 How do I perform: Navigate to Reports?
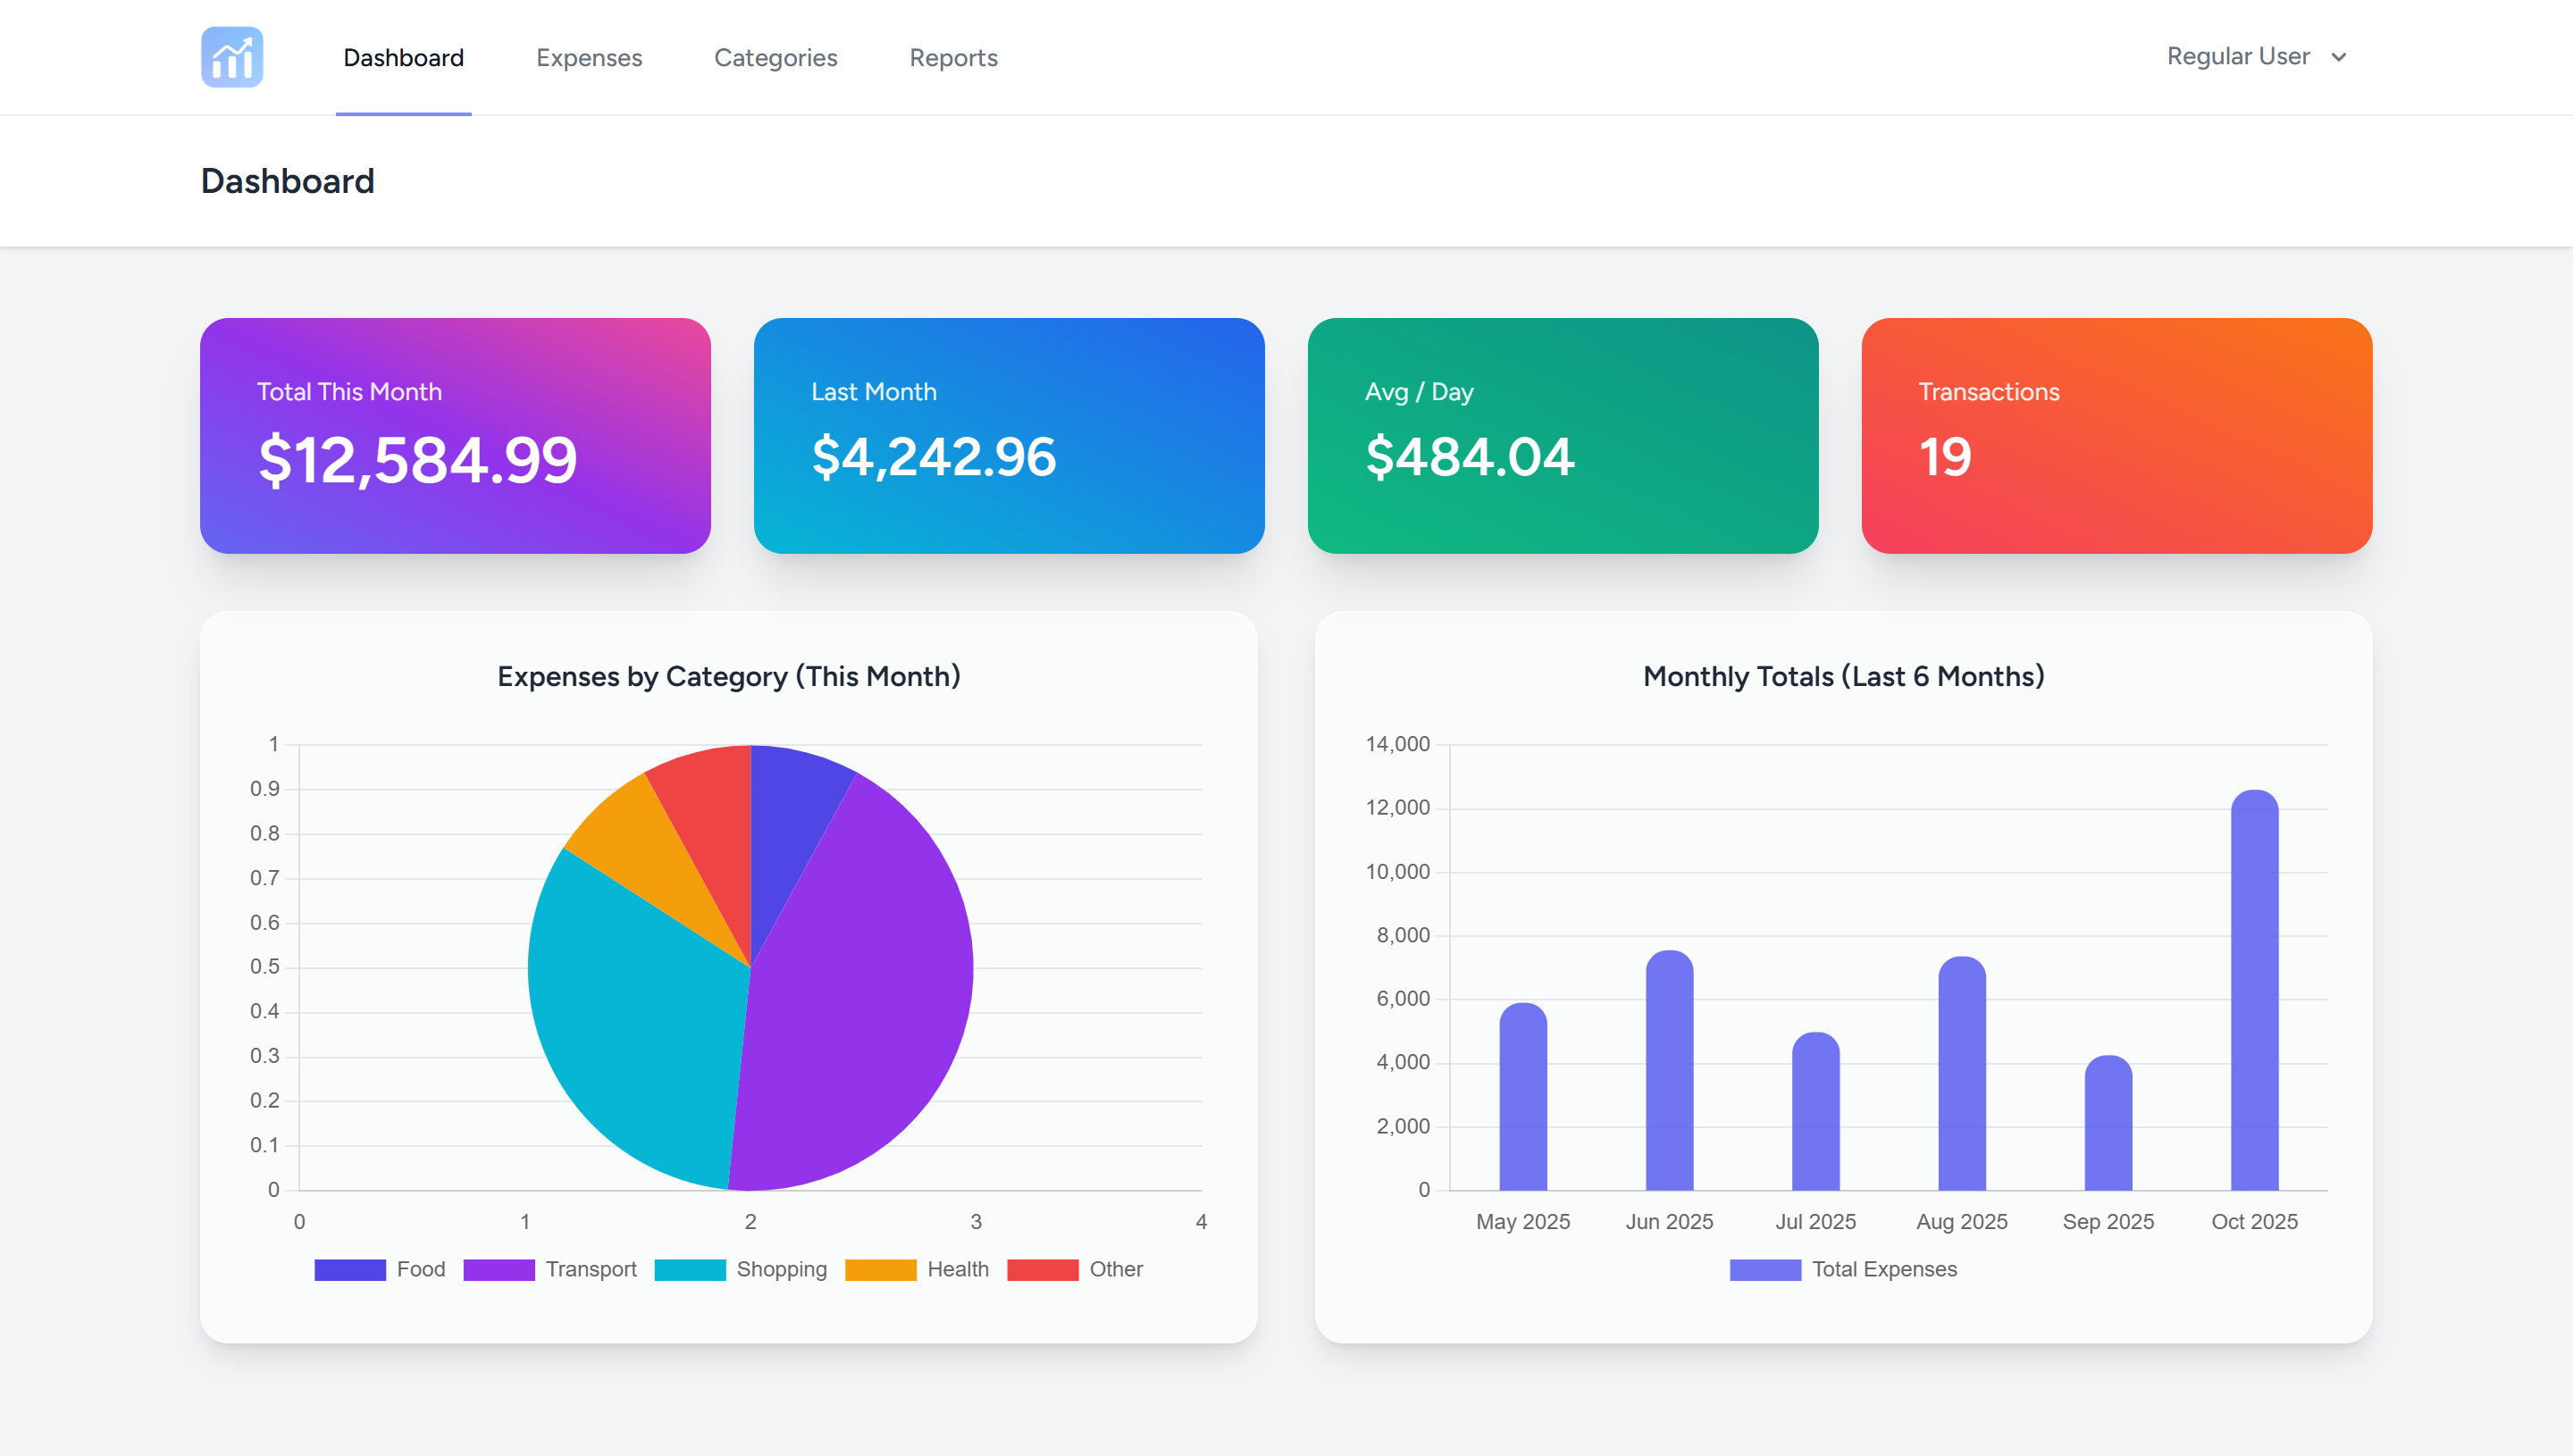point(953,58)
